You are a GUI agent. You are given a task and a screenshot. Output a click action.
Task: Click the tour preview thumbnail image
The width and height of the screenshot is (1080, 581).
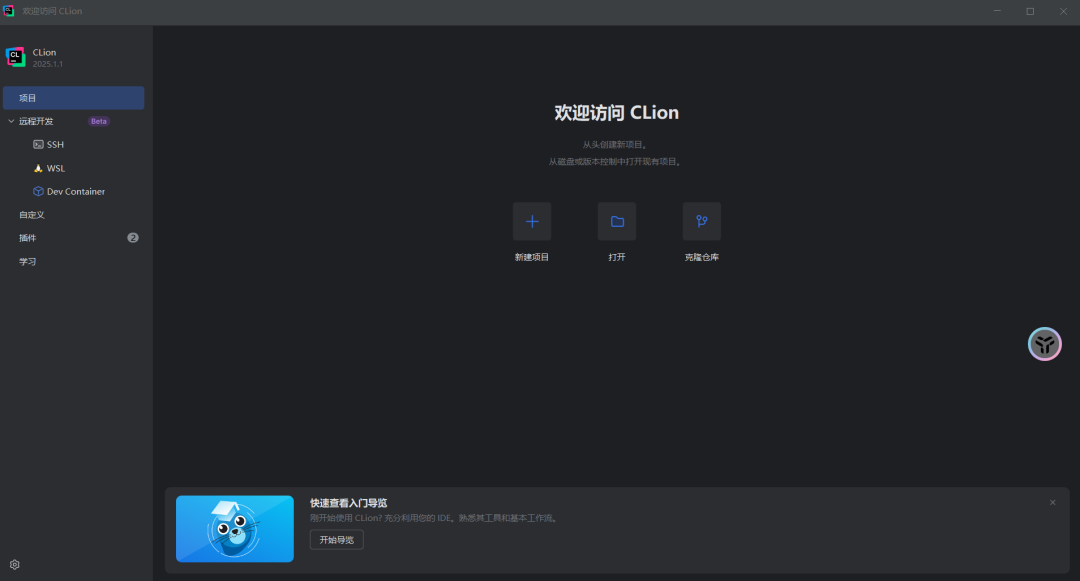click(x=234, y=529)
